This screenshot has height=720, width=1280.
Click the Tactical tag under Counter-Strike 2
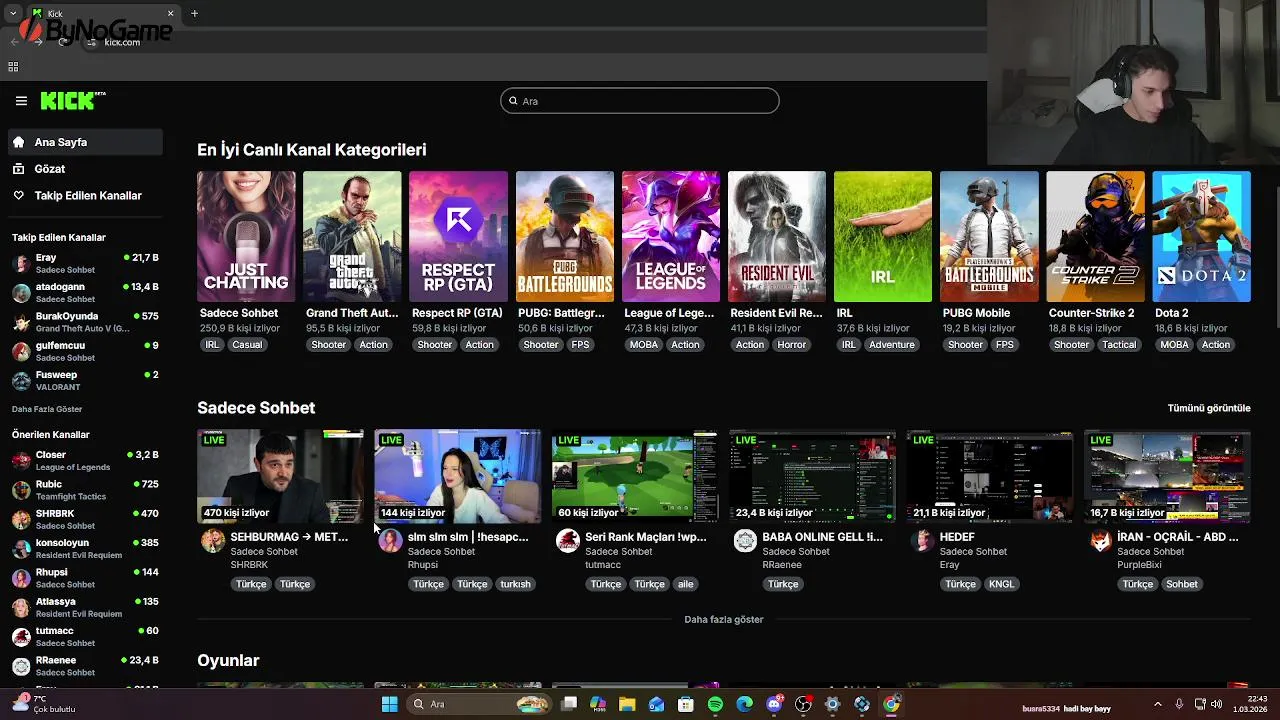tap(1119, 345)
